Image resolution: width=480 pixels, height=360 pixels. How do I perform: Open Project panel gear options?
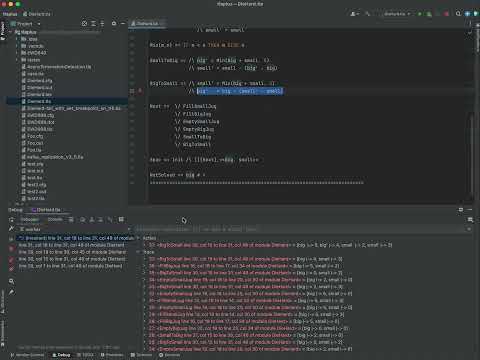coord(114,24)
